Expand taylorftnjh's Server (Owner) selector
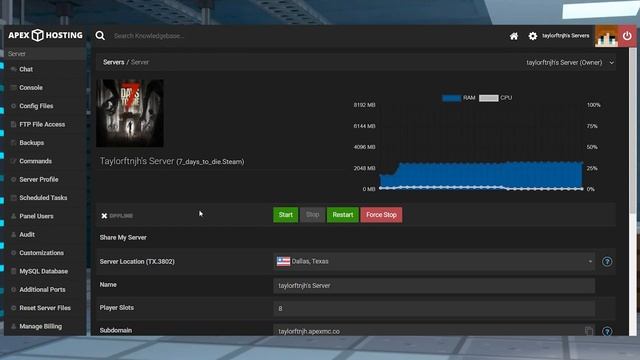This screenshot has height=360, width=640. (570, 63)
